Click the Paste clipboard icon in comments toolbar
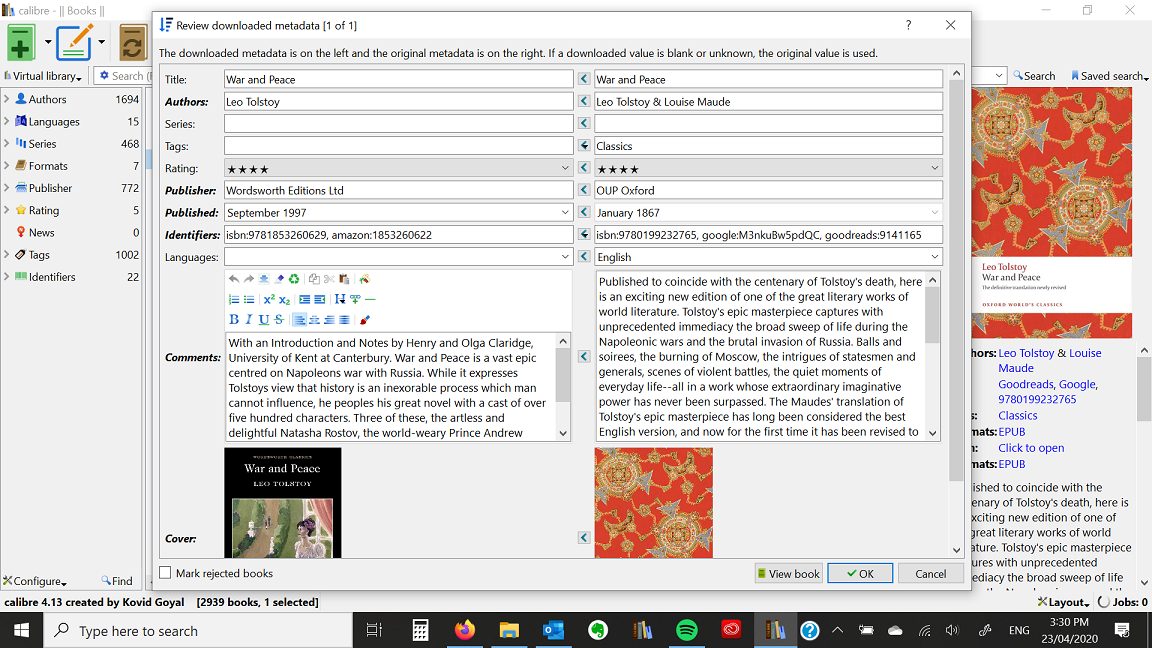The height and width of the screenshot is (648, 1152). (344, 279)
